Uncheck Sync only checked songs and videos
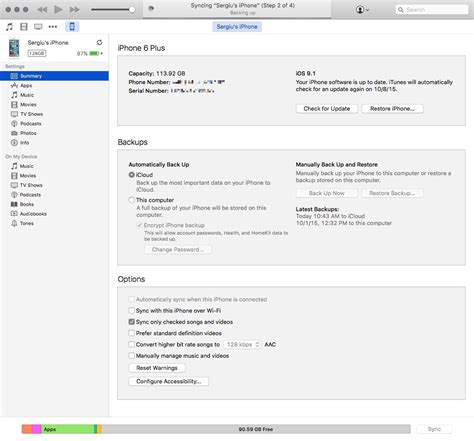474x441 pixels. click(x=132, y=322)
